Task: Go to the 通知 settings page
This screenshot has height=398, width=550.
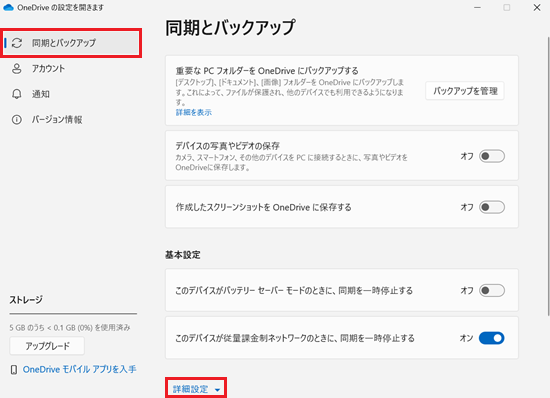Action: pos(71,94)
